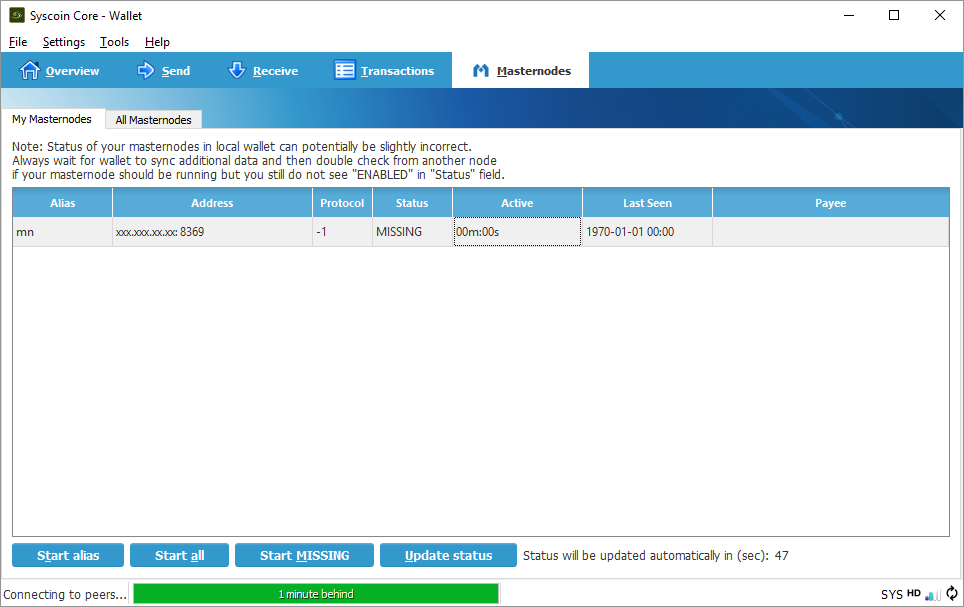Open the Settings menu
The image size is (964, 607).
[64, 42]
